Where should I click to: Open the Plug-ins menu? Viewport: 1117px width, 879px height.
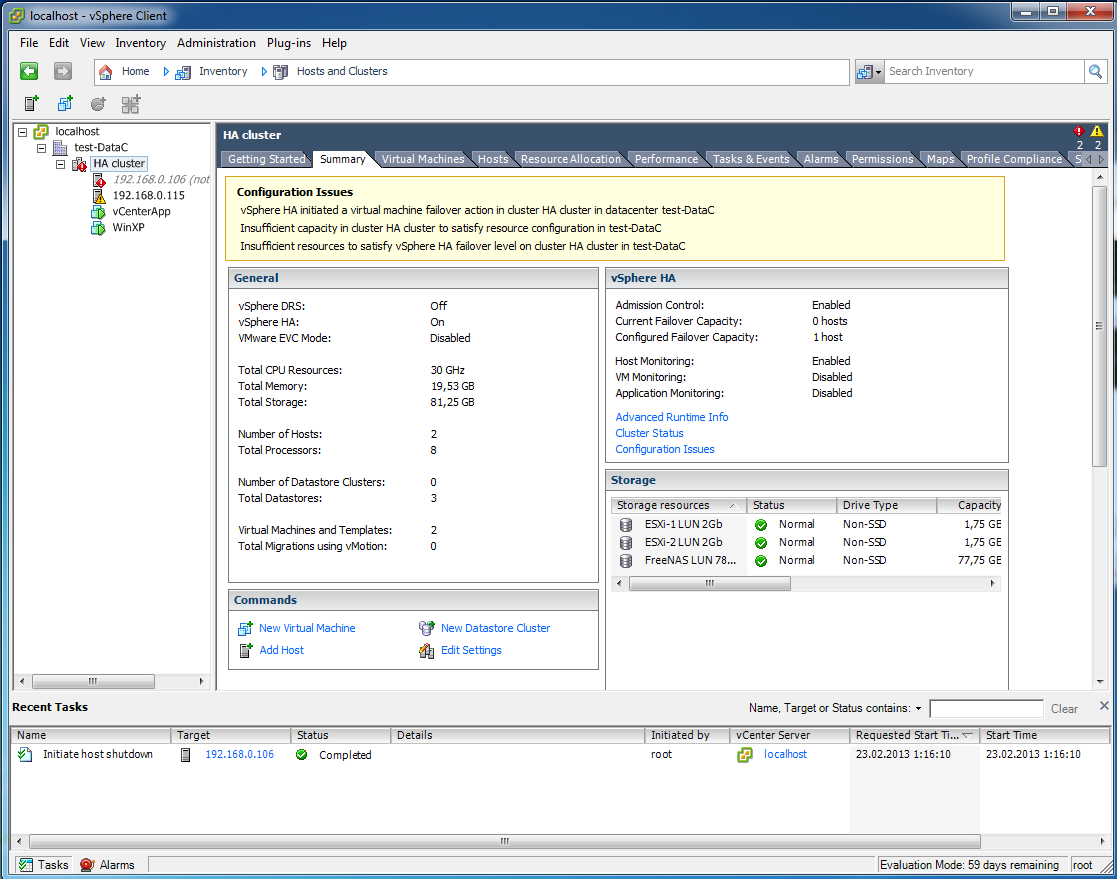pyautogui.click(x=289, y=43)
